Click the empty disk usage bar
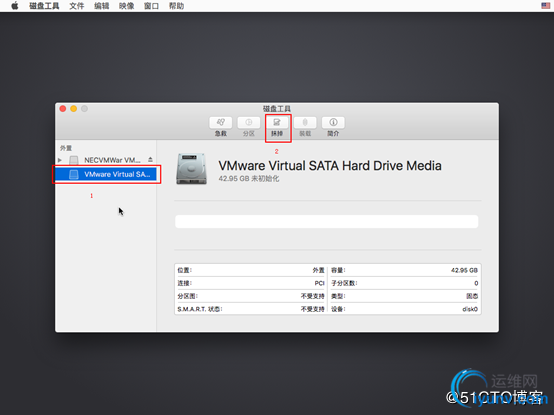 [326, 221]
